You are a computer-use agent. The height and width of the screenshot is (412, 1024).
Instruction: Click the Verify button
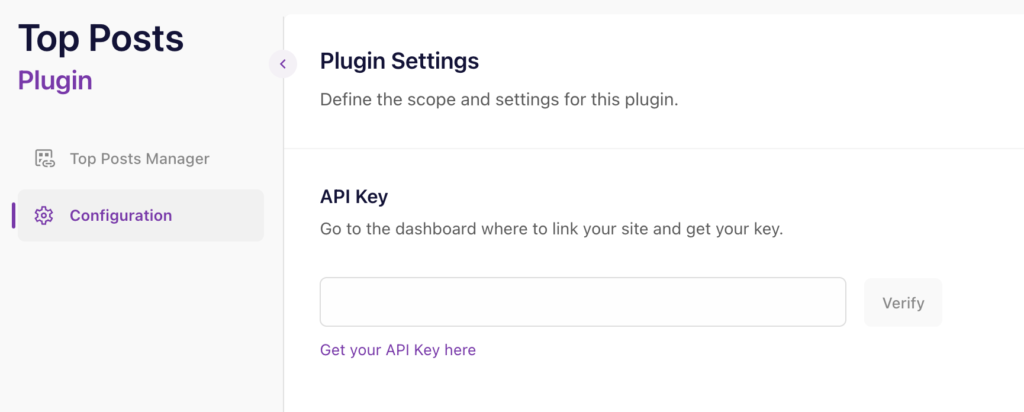click(x=903, y=302)
